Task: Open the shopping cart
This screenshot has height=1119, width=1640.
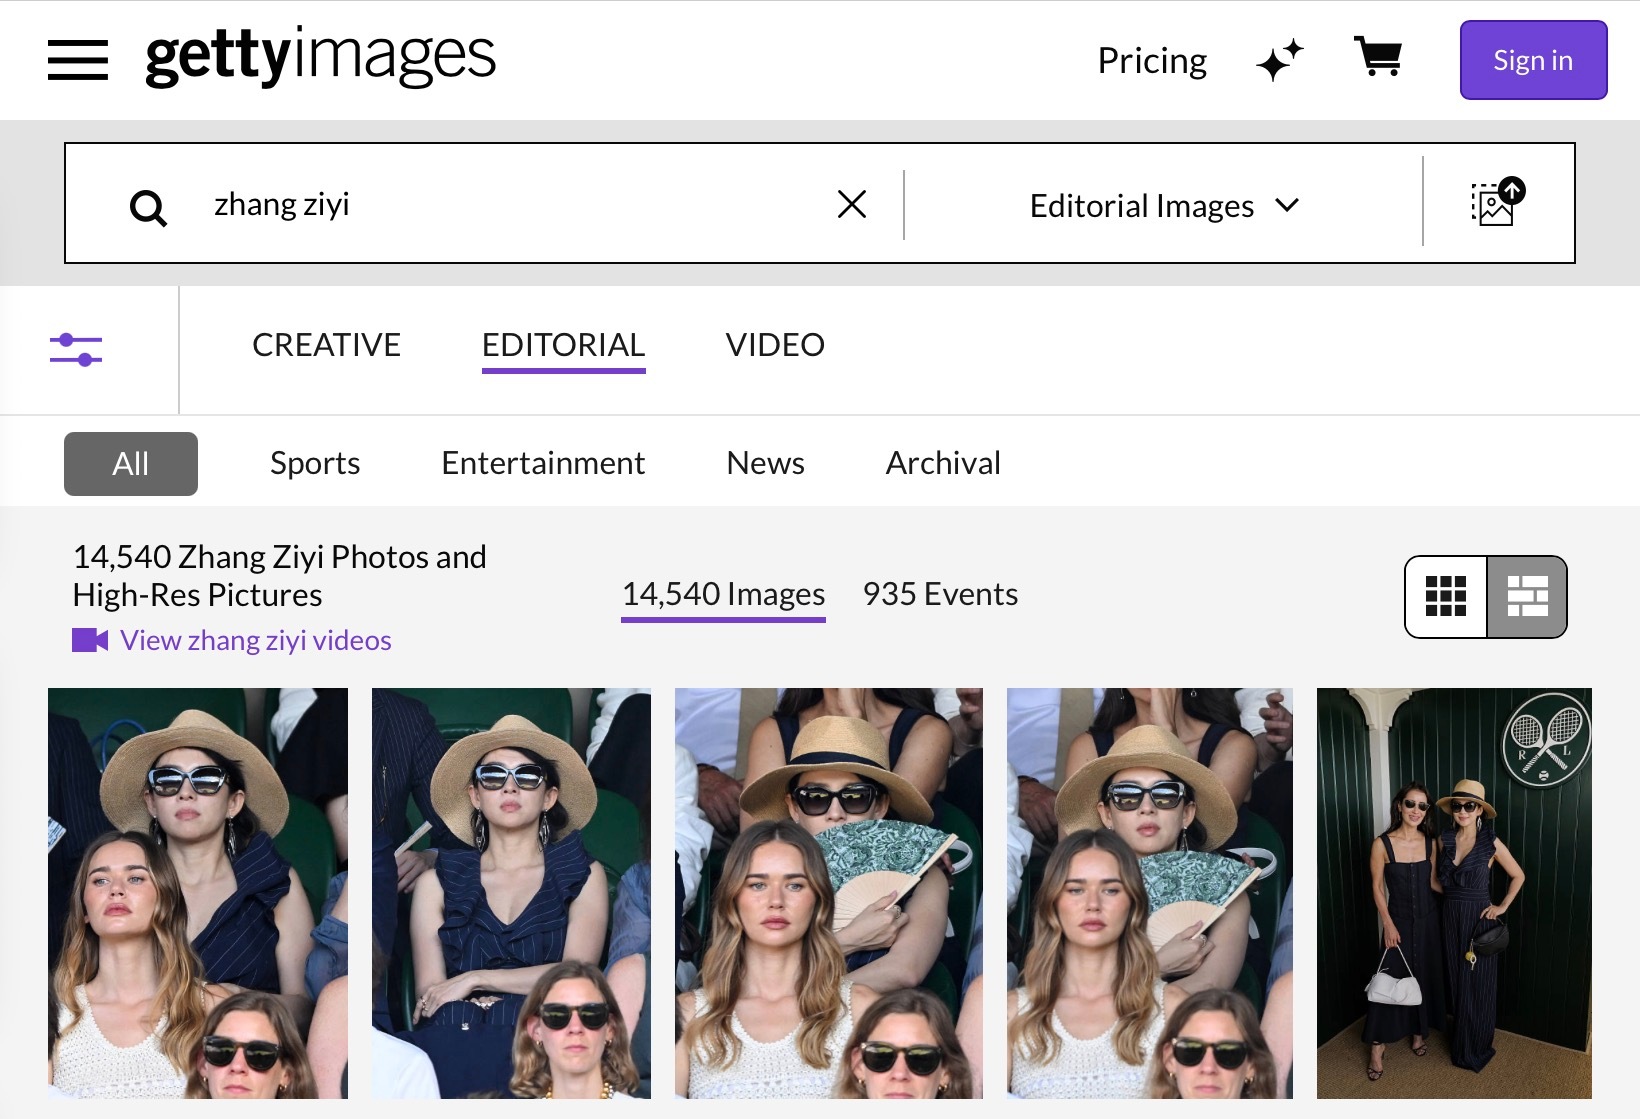Action: click(x=1378, y=58)
